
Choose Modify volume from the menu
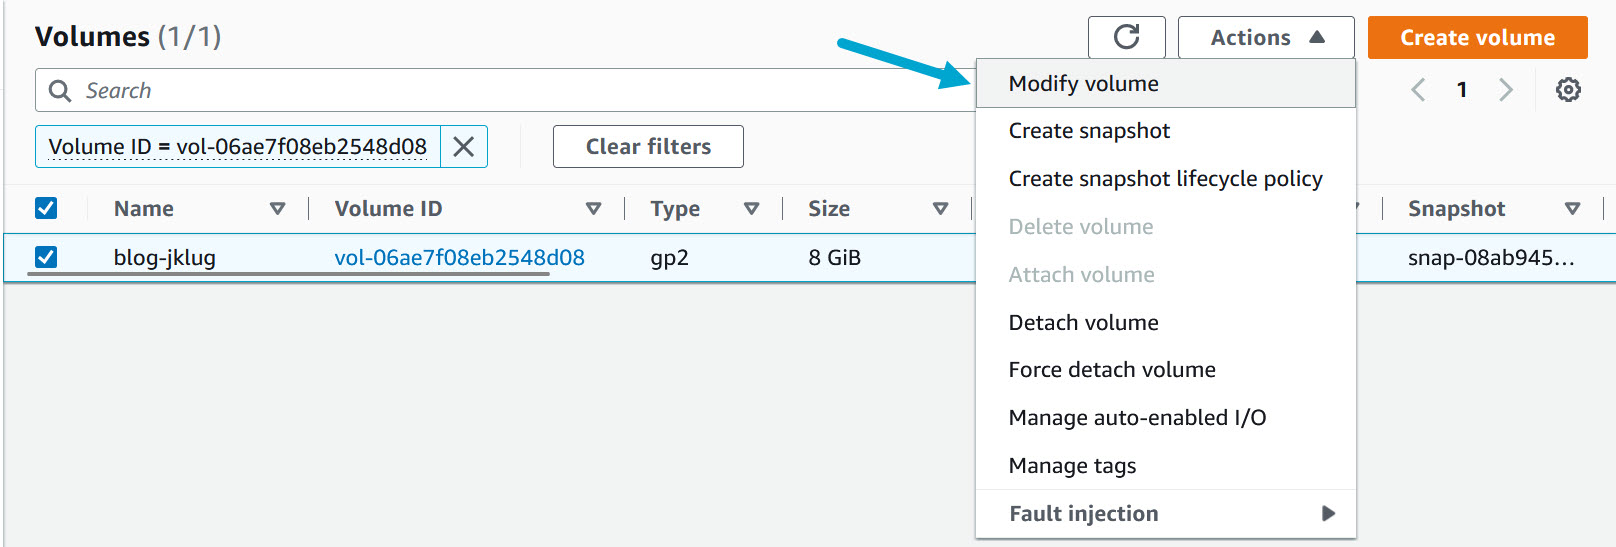point(1083,84)
